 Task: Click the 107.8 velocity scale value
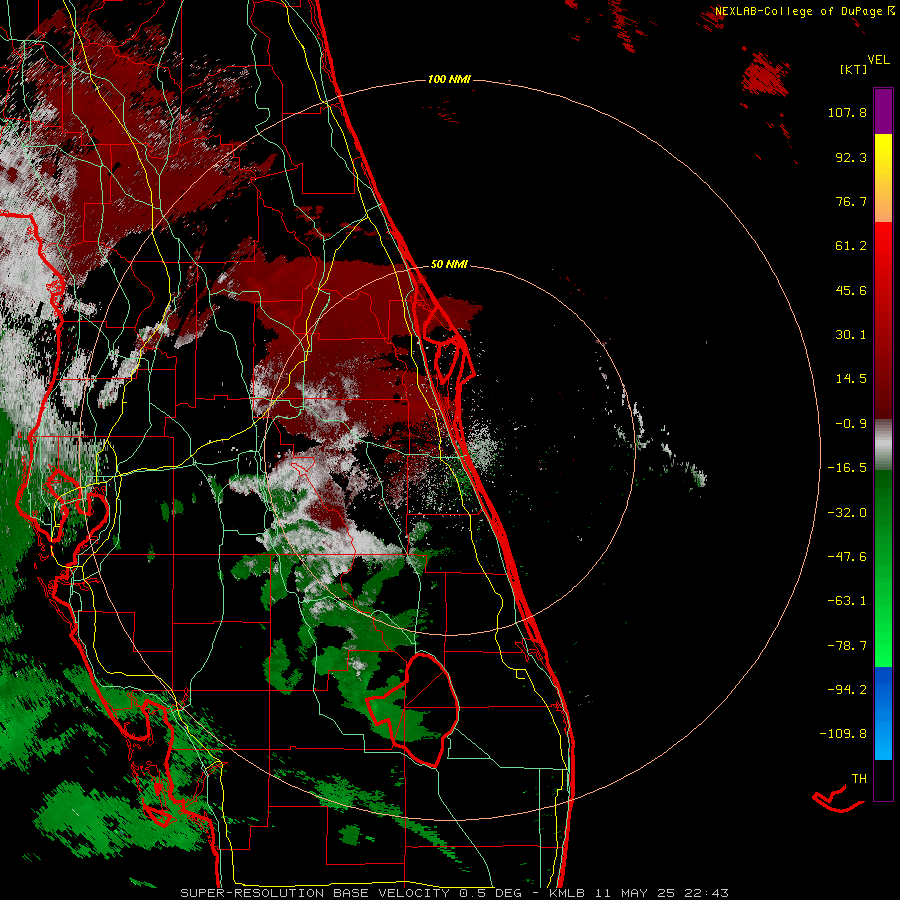click(x=847, y=112)
